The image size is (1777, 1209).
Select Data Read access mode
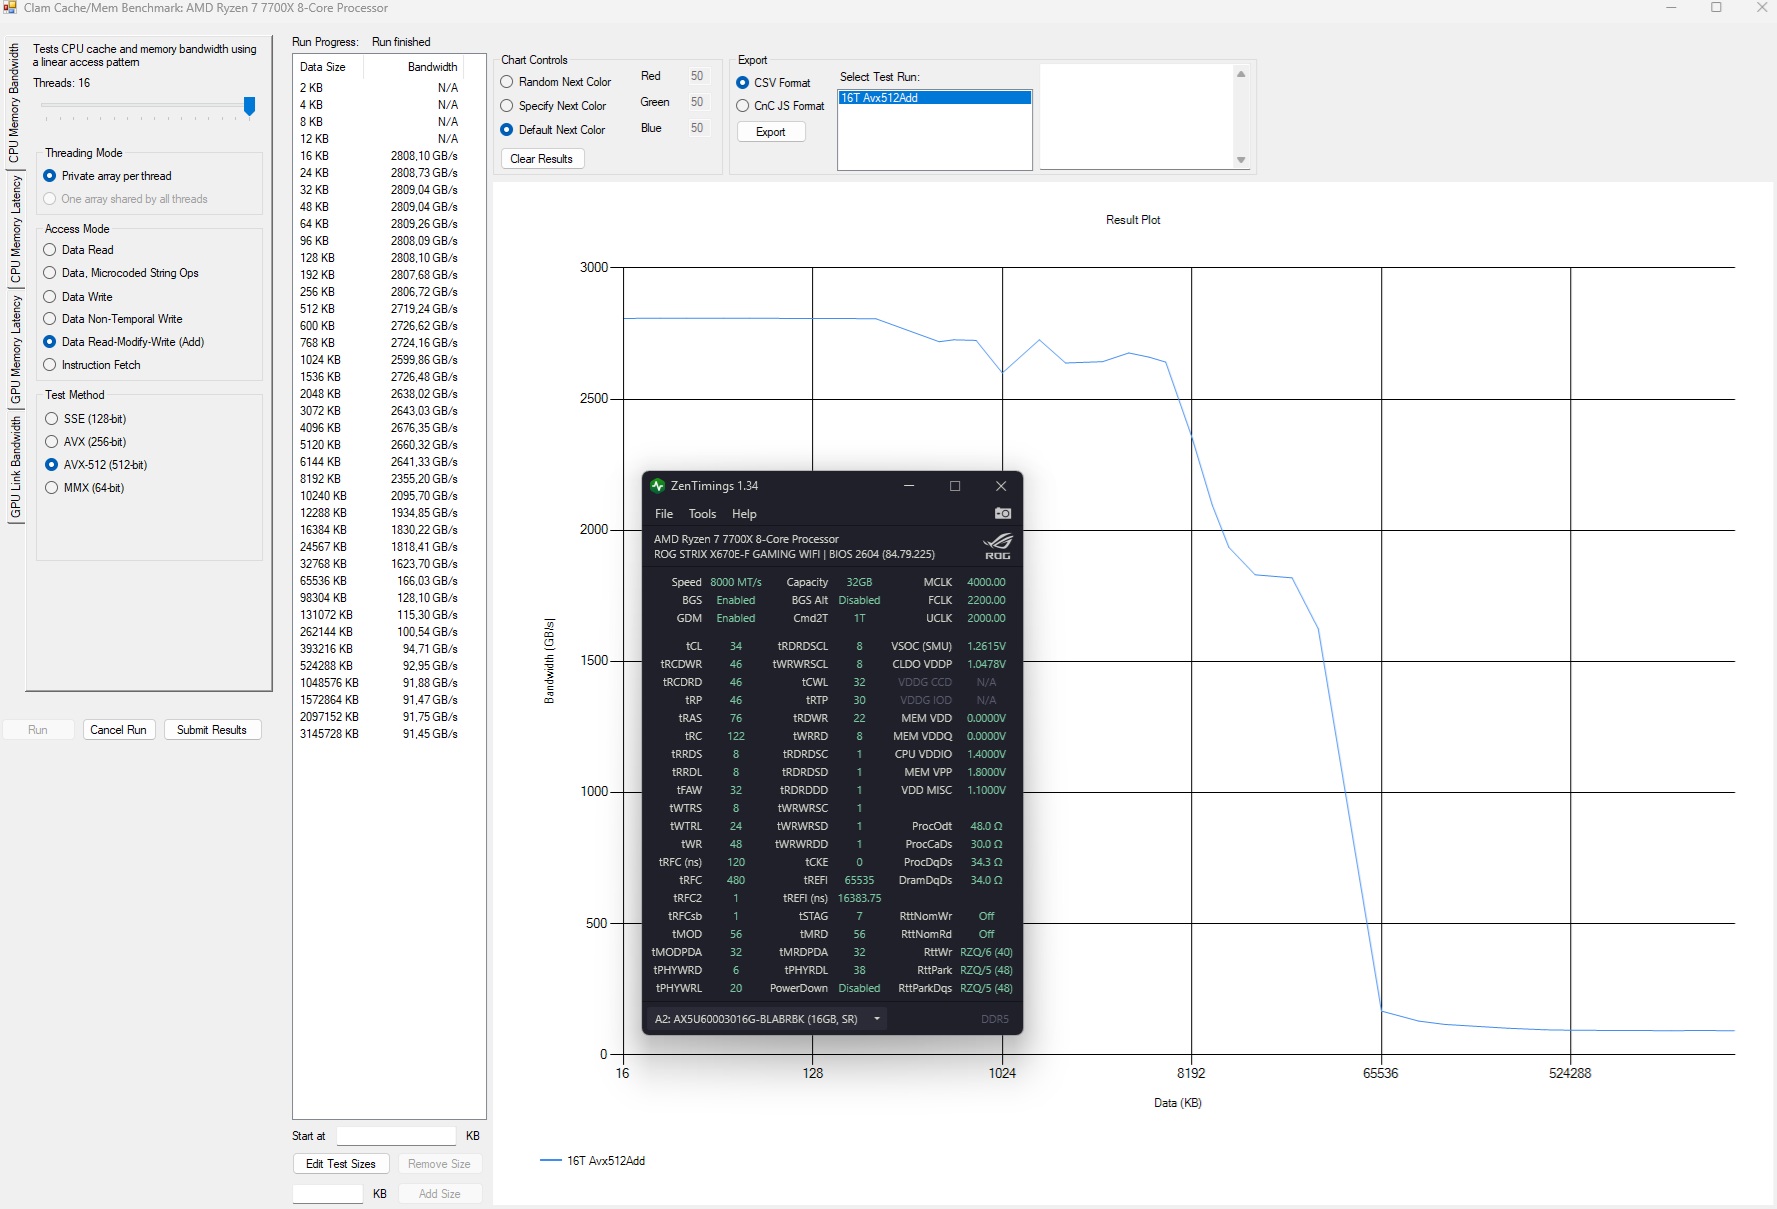(x=79, y=250)
